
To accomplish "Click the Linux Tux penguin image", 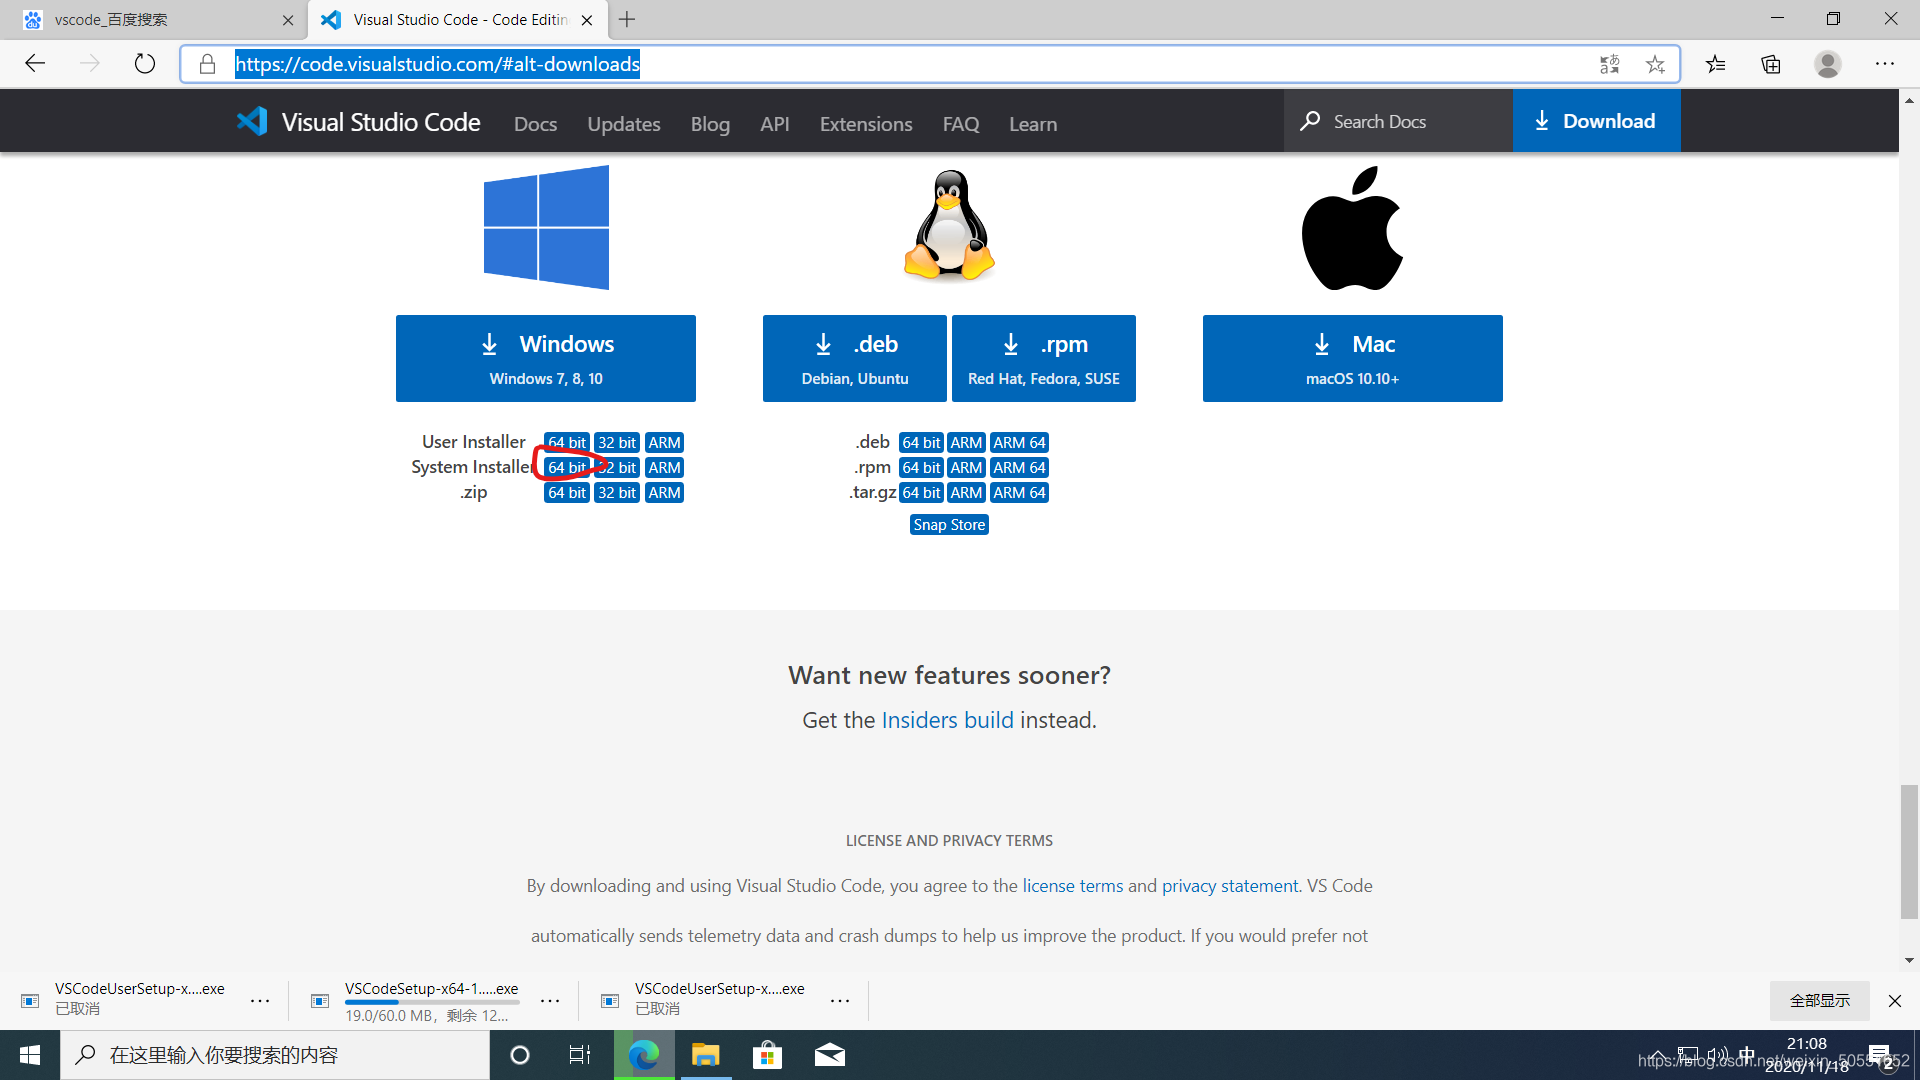I will pos(949,225).
